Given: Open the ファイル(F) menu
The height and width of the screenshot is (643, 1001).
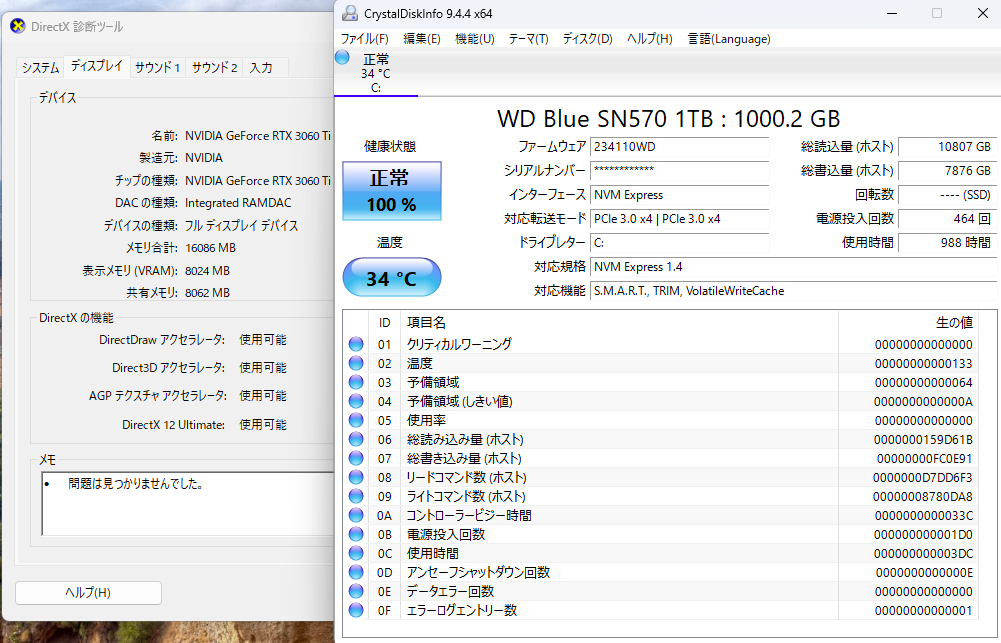Looking at the screenshot, I should click(365, 39).
